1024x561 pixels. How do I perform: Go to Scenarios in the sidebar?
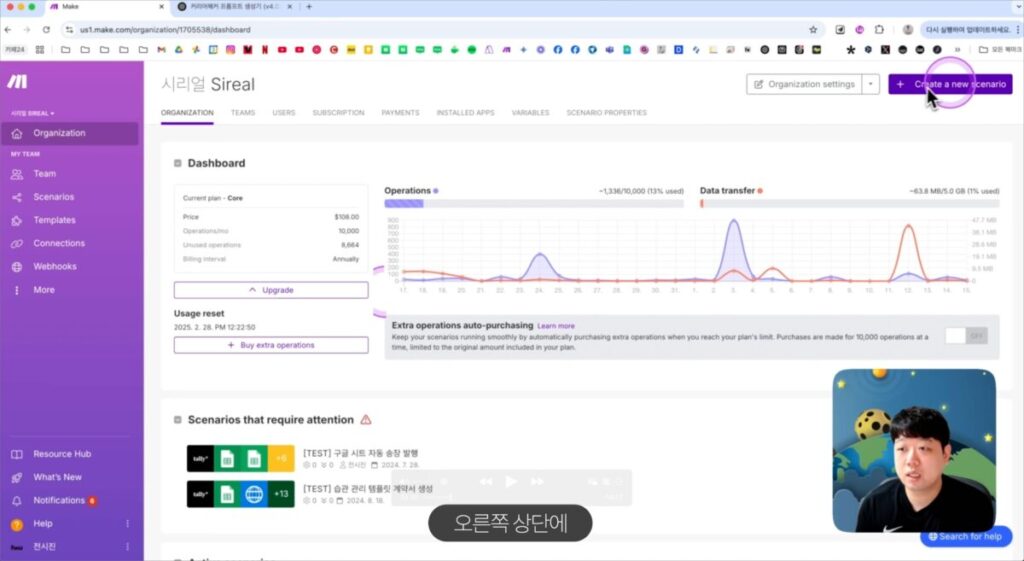coord(54,197)
